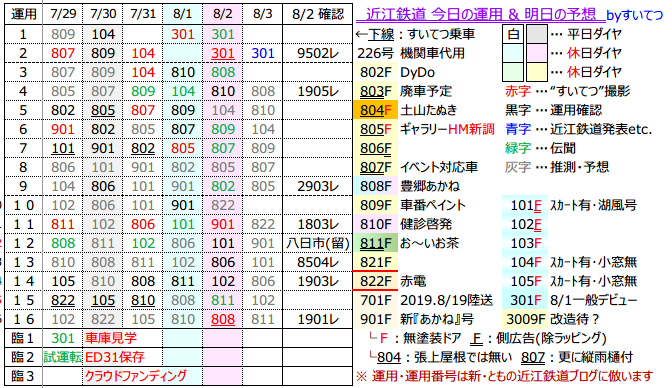Open the '近江鉄道 今日の運用 & 明日の予想' title link
The width and height of the screenshot is (672, 388).
[x=480, y=15]
